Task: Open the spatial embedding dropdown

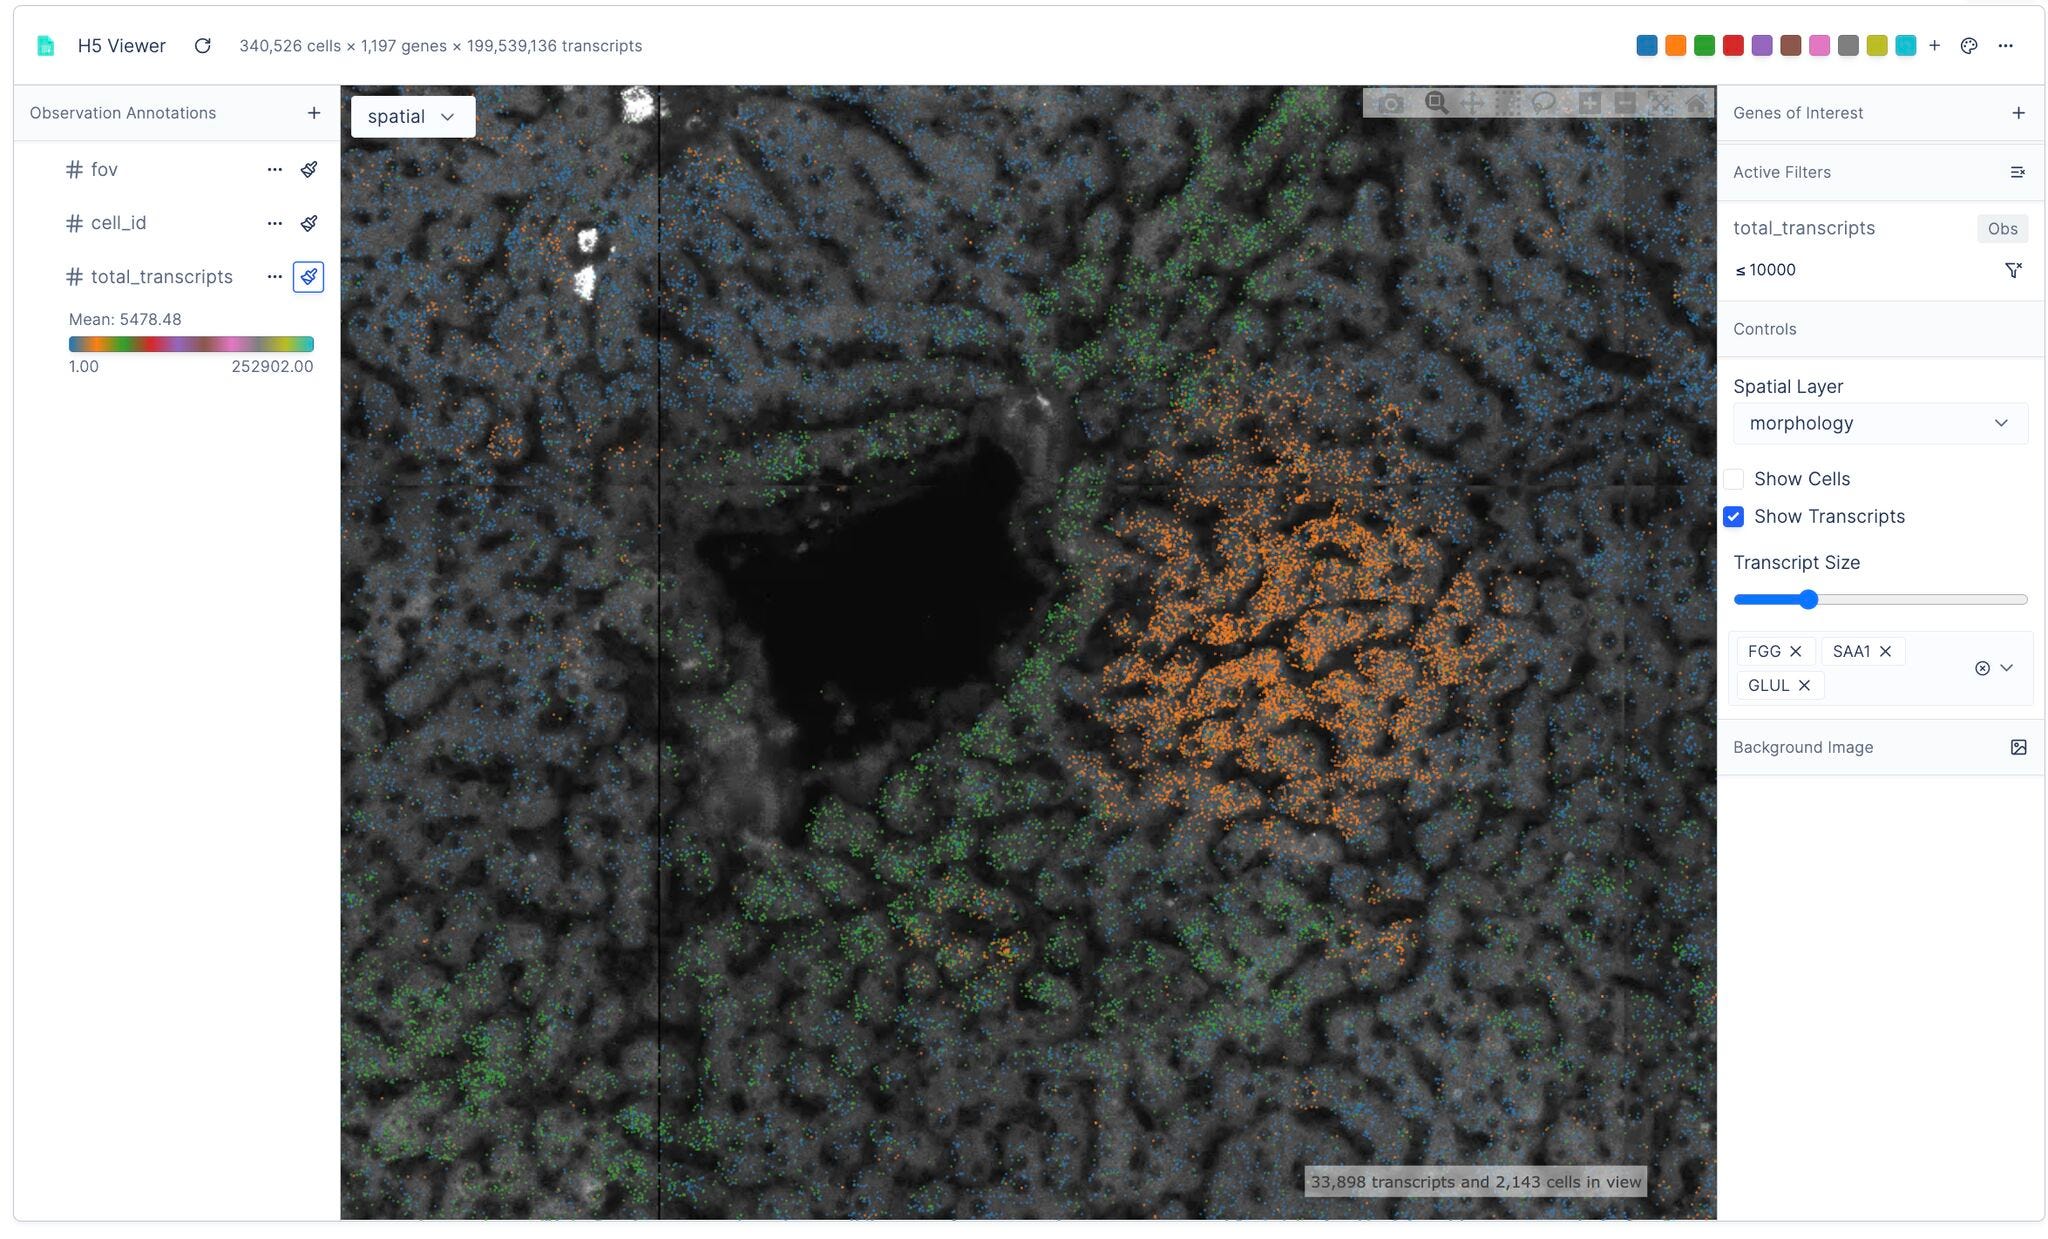Action: coord(412,117)
